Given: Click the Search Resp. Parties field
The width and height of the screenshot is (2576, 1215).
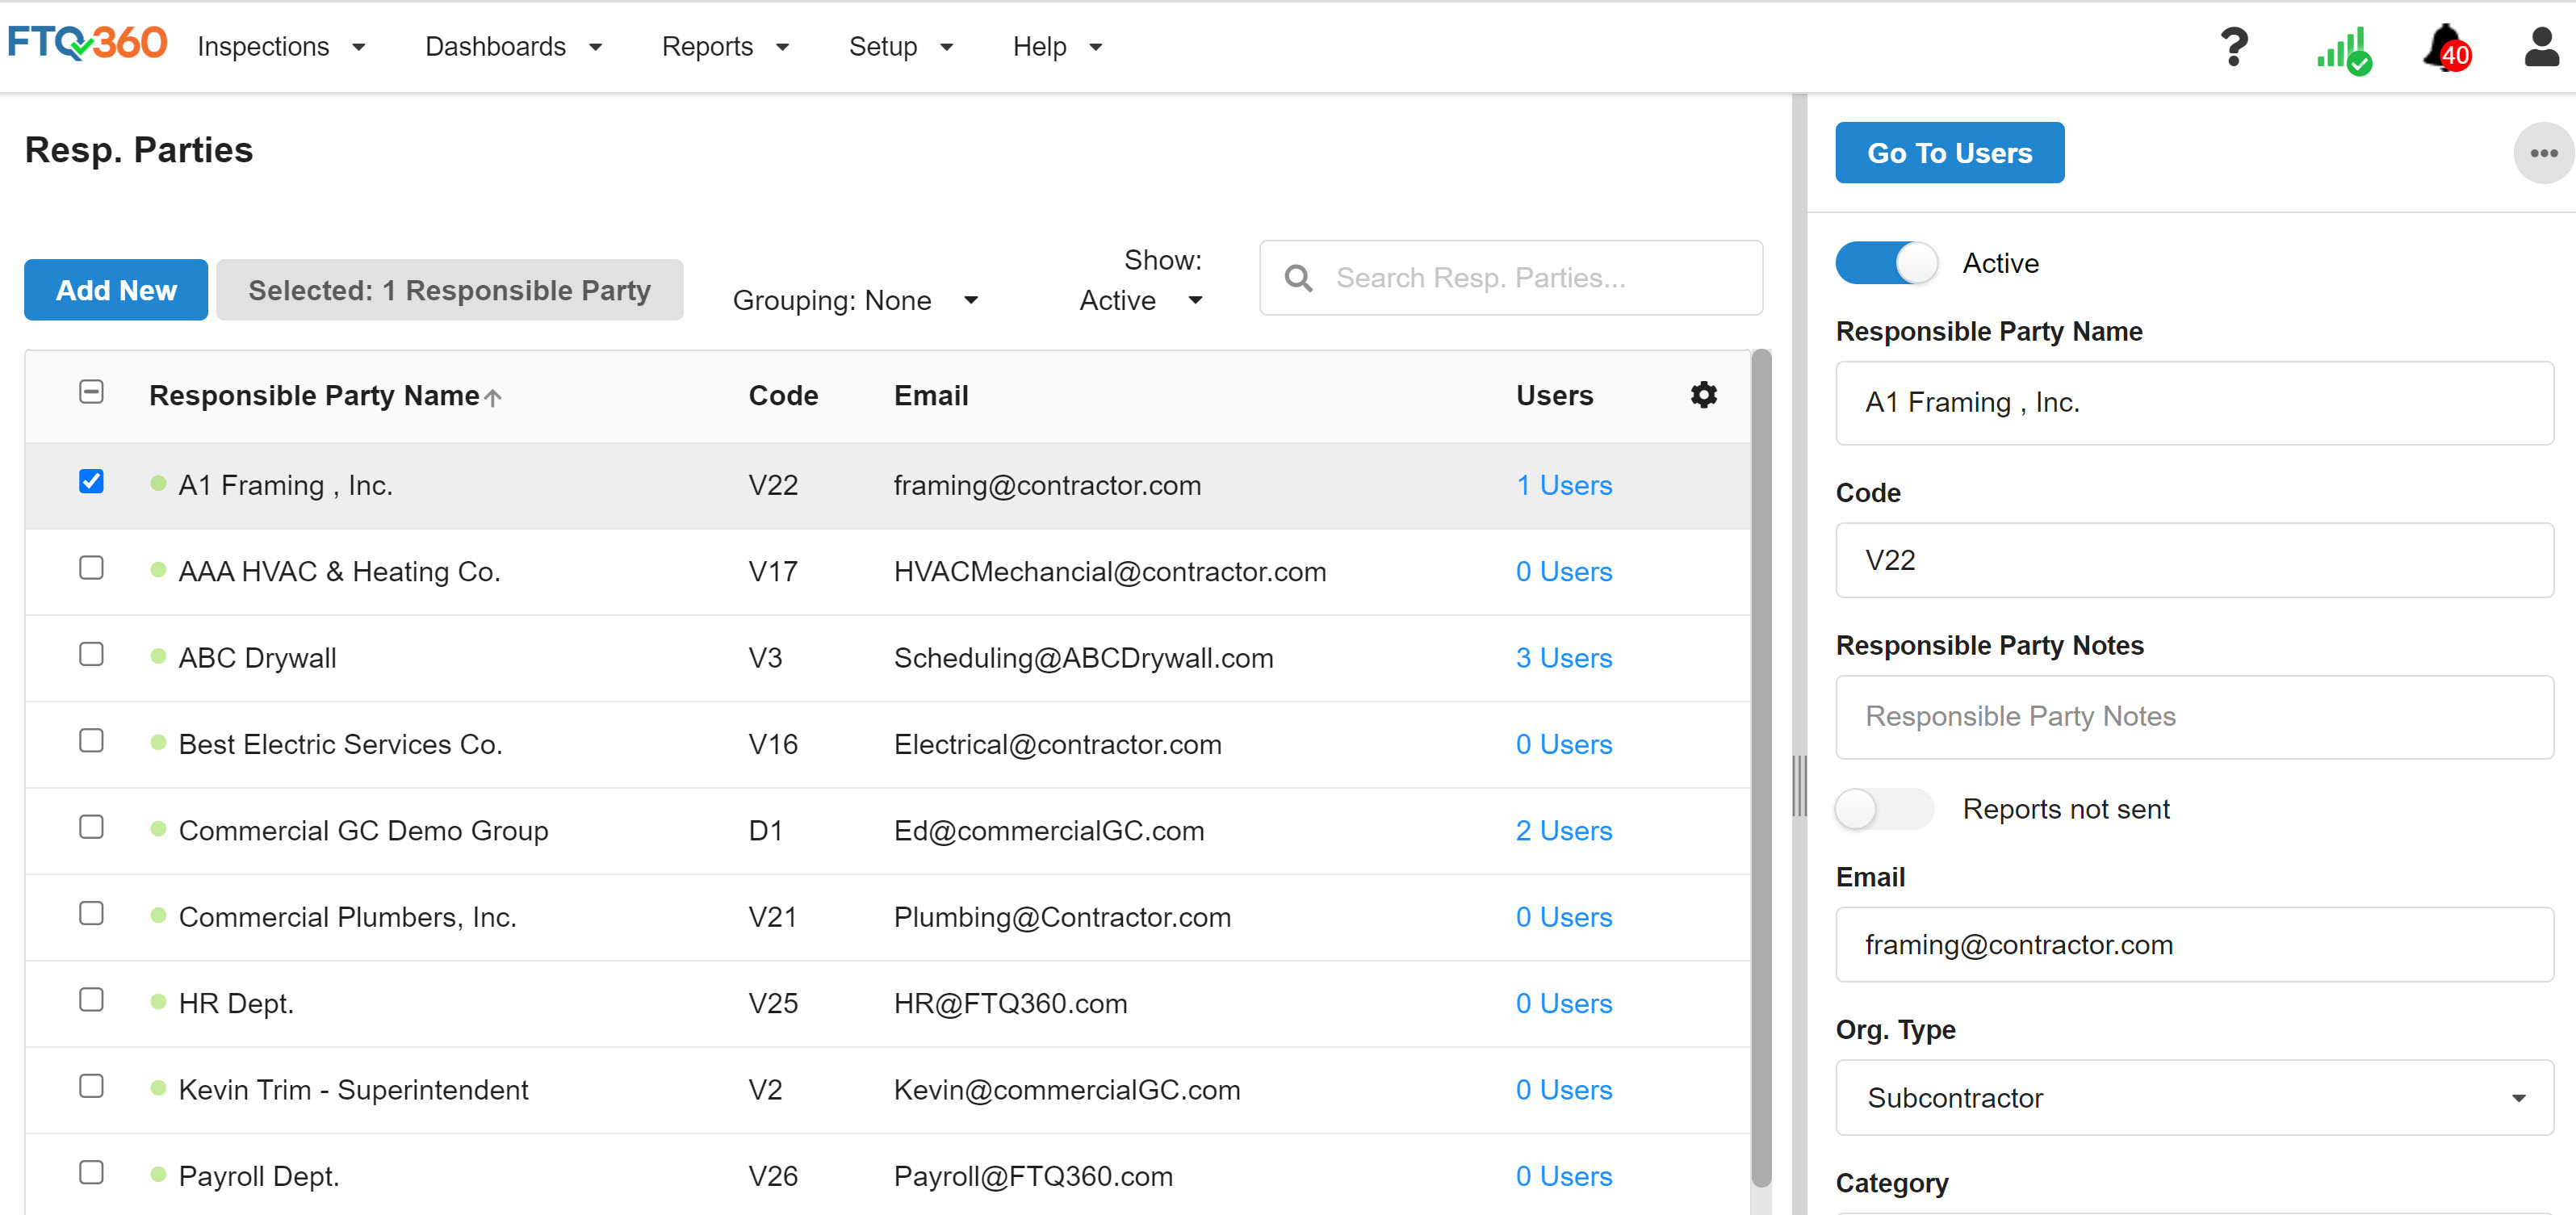Looking at the screenshot, I should pos(1510,278).
